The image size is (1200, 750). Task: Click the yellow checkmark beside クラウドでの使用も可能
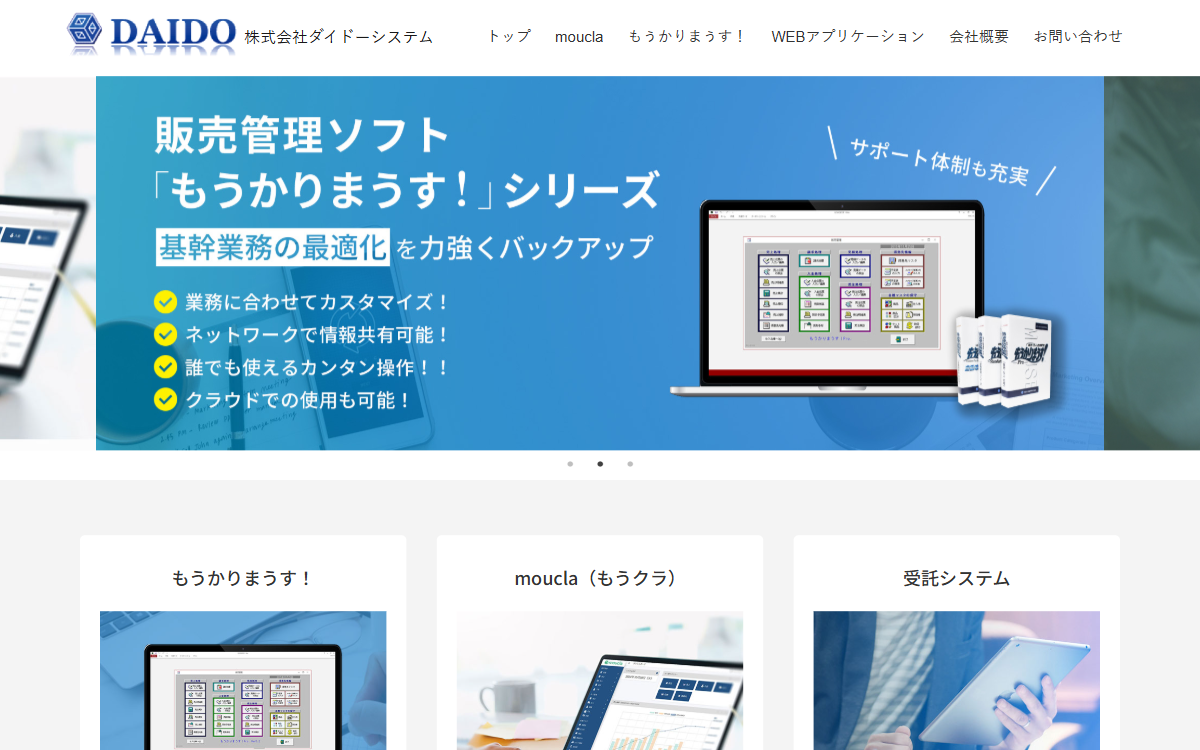pos(166,400)
